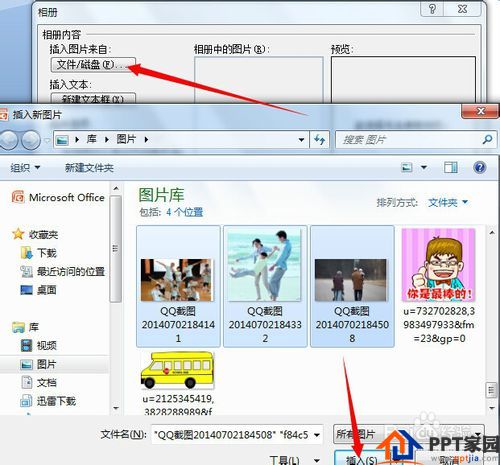Open the view options dropdown arrow

[x=424, y=167]
